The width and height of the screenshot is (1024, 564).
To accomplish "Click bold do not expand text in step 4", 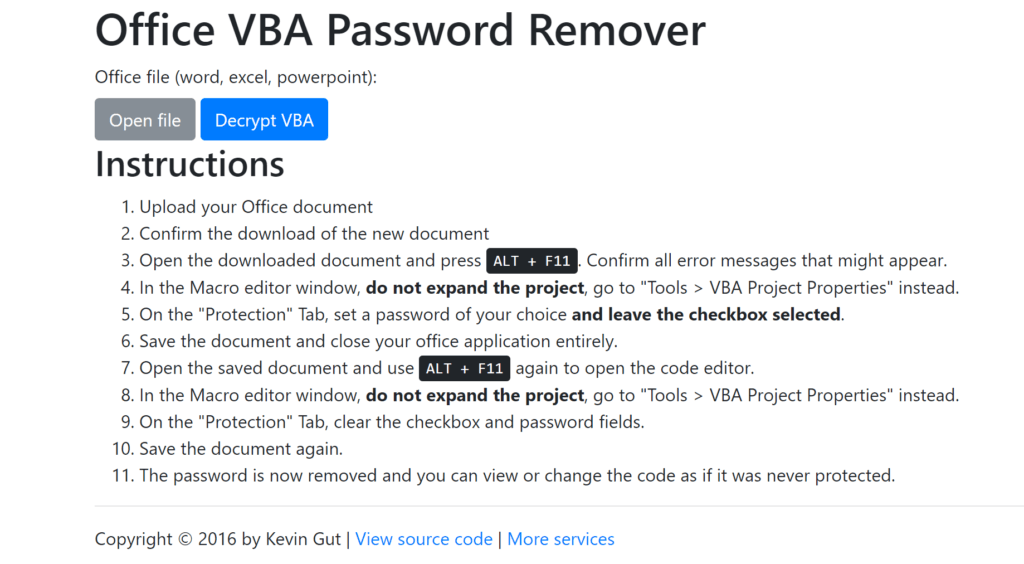I will coord(475,288).
